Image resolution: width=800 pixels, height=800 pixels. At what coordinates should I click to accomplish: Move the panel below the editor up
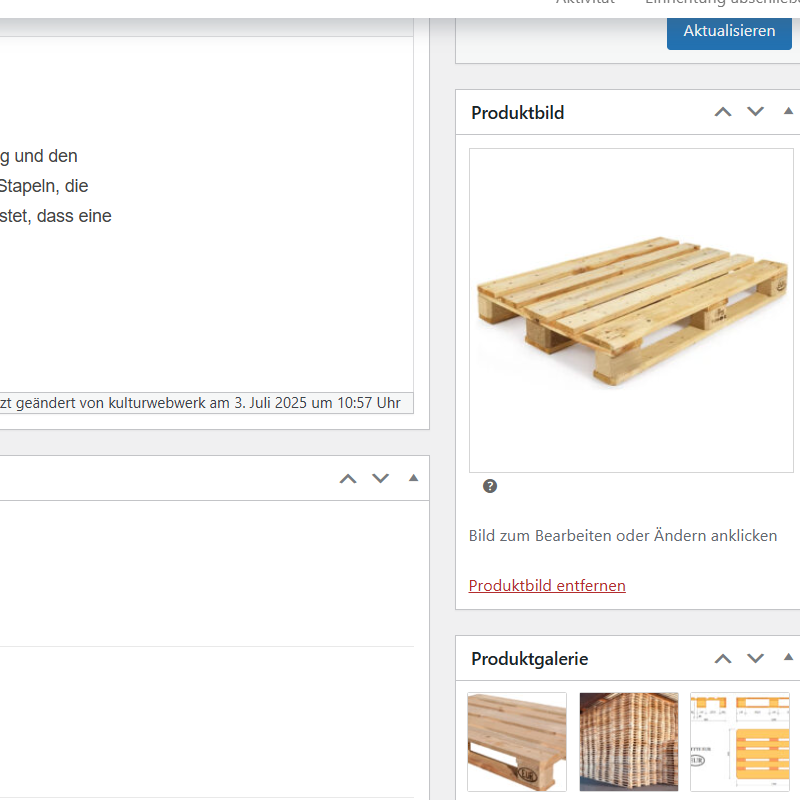click(x=348, y=479)
